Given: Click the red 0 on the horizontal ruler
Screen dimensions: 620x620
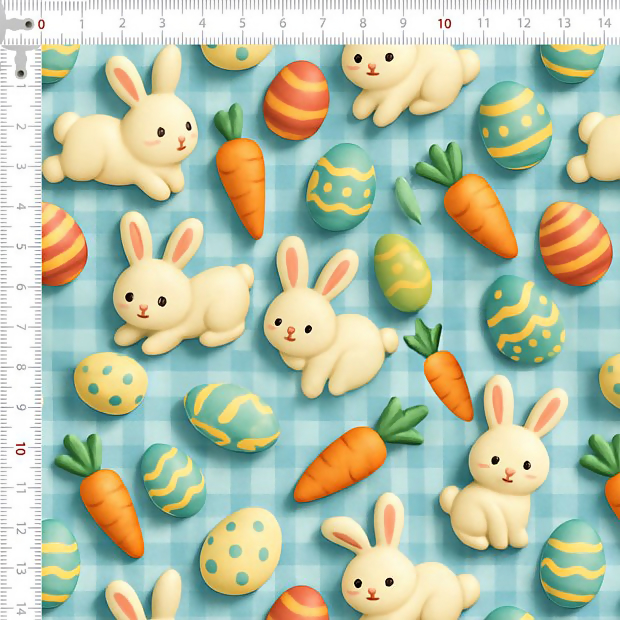Looking at the screenshot, I should [41, 23].
